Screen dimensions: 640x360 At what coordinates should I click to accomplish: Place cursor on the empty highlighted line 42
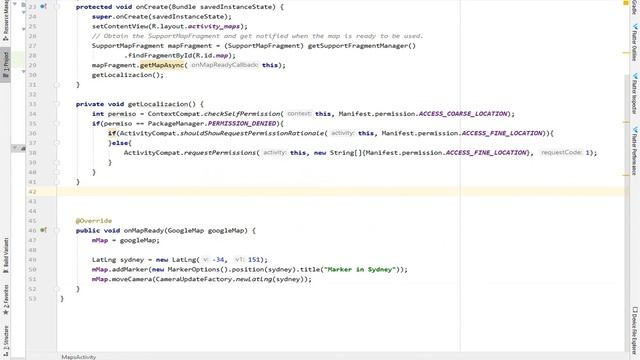click(x=340, y=191)
